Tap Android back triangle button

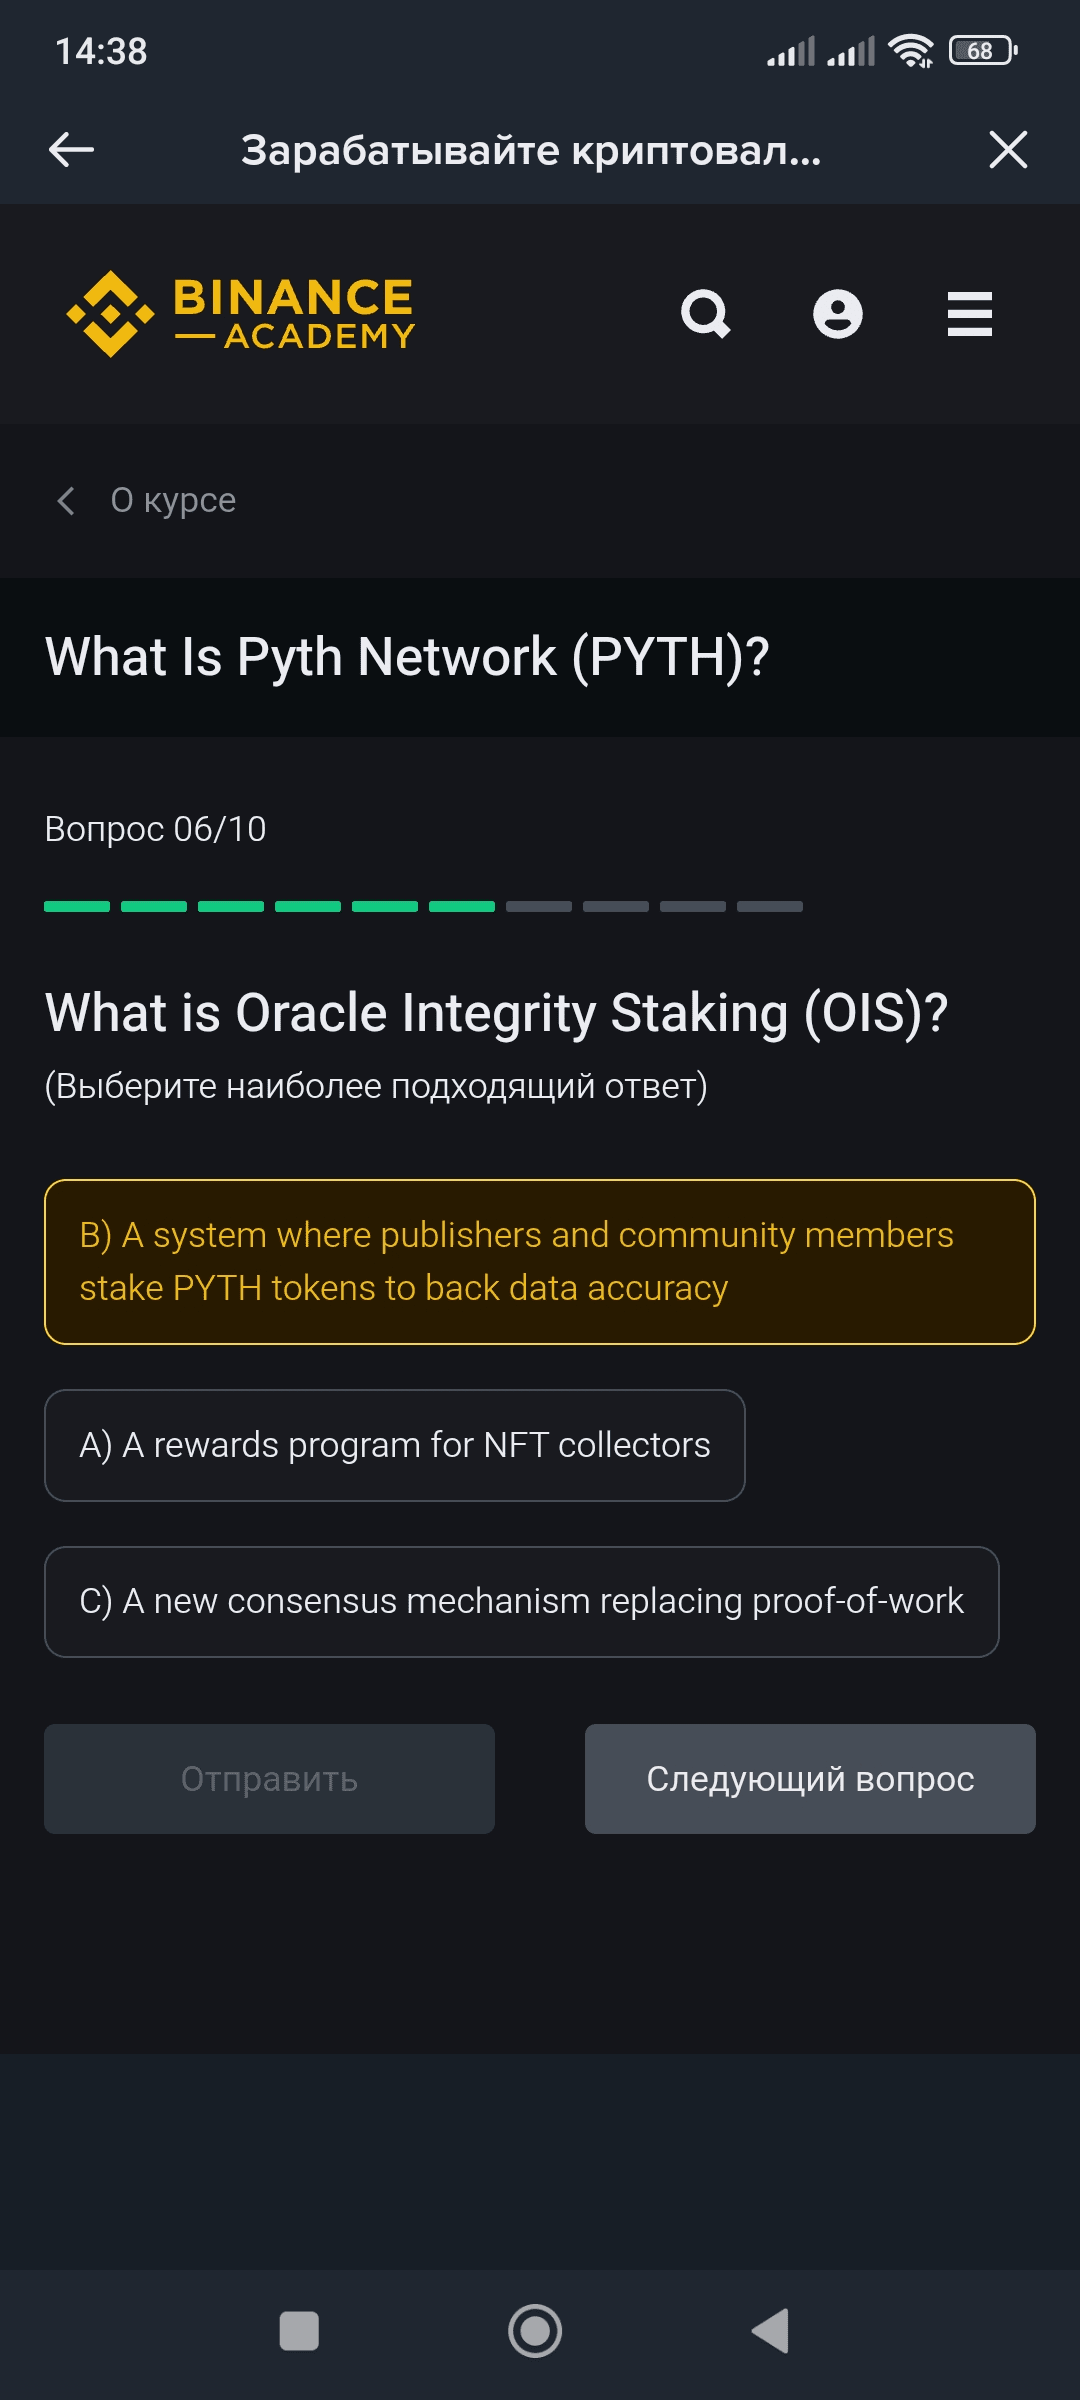point(771,2331)
